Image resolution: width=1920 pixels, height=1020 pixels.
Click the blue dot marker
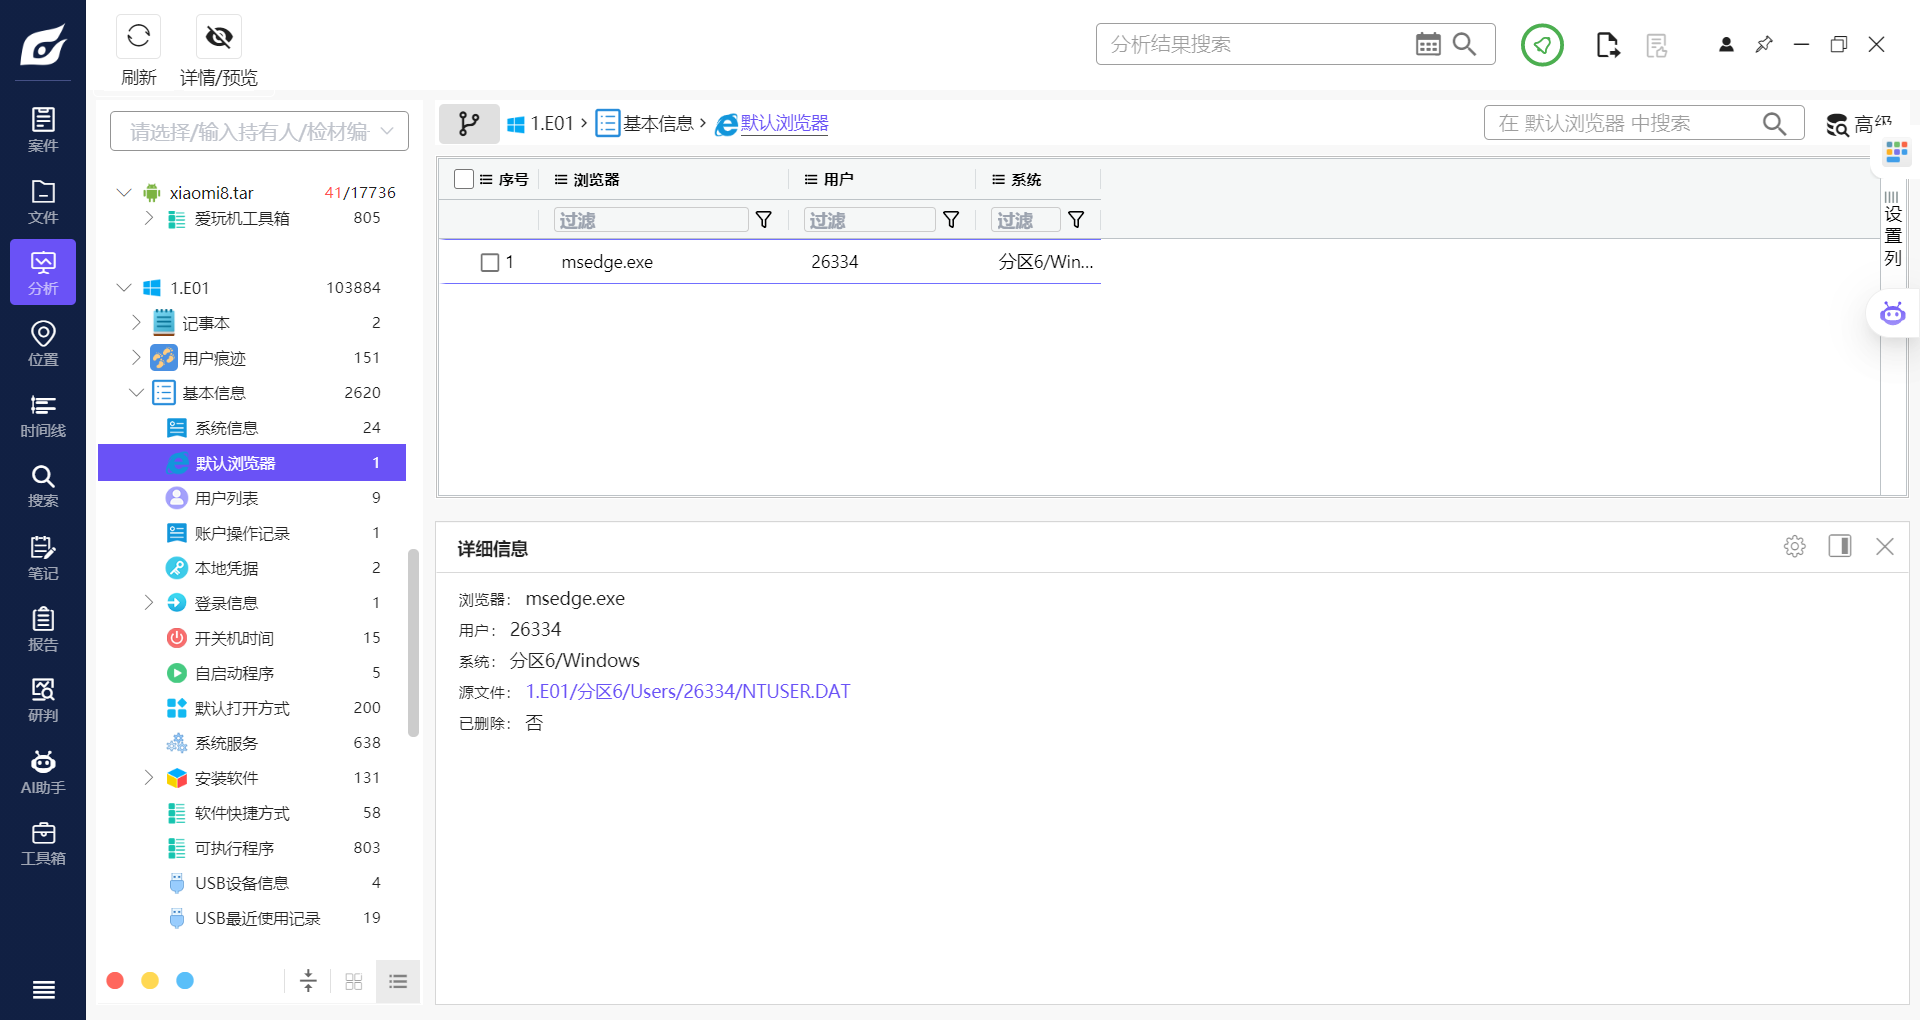click(x=185, y=981)
